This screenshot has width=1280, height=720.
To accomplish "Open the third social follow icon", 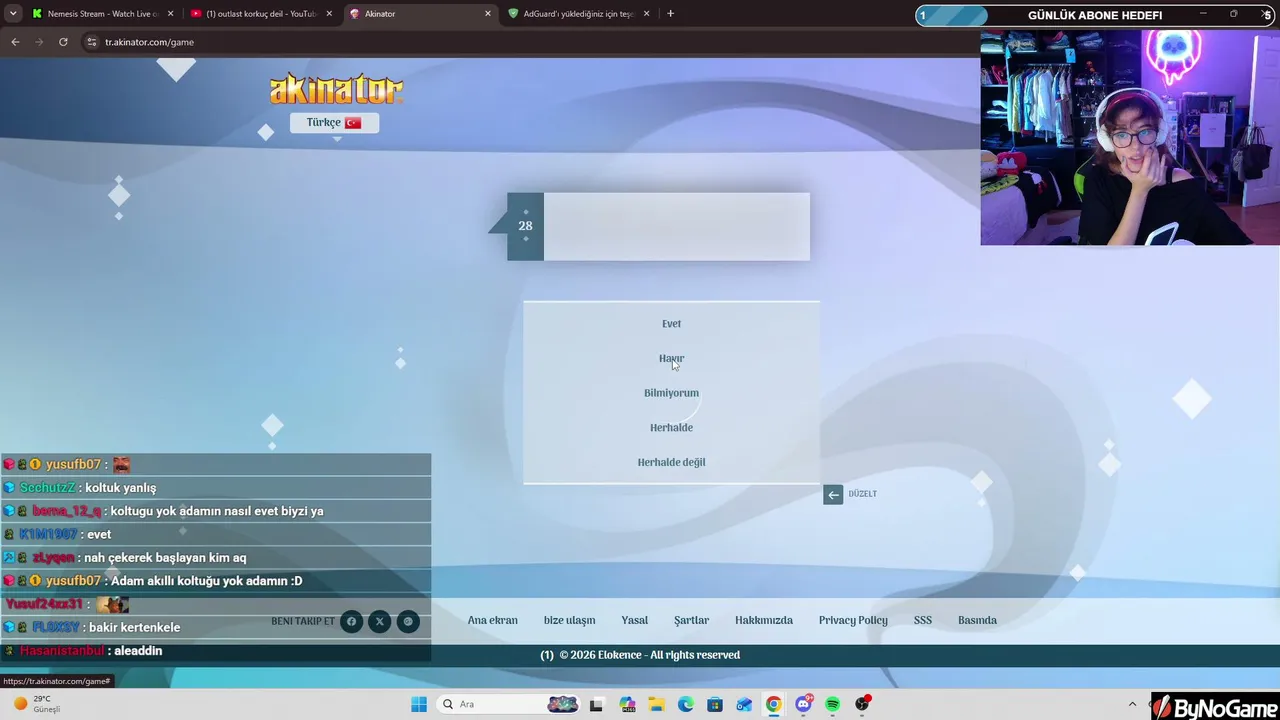I will [x=408, y=622].
